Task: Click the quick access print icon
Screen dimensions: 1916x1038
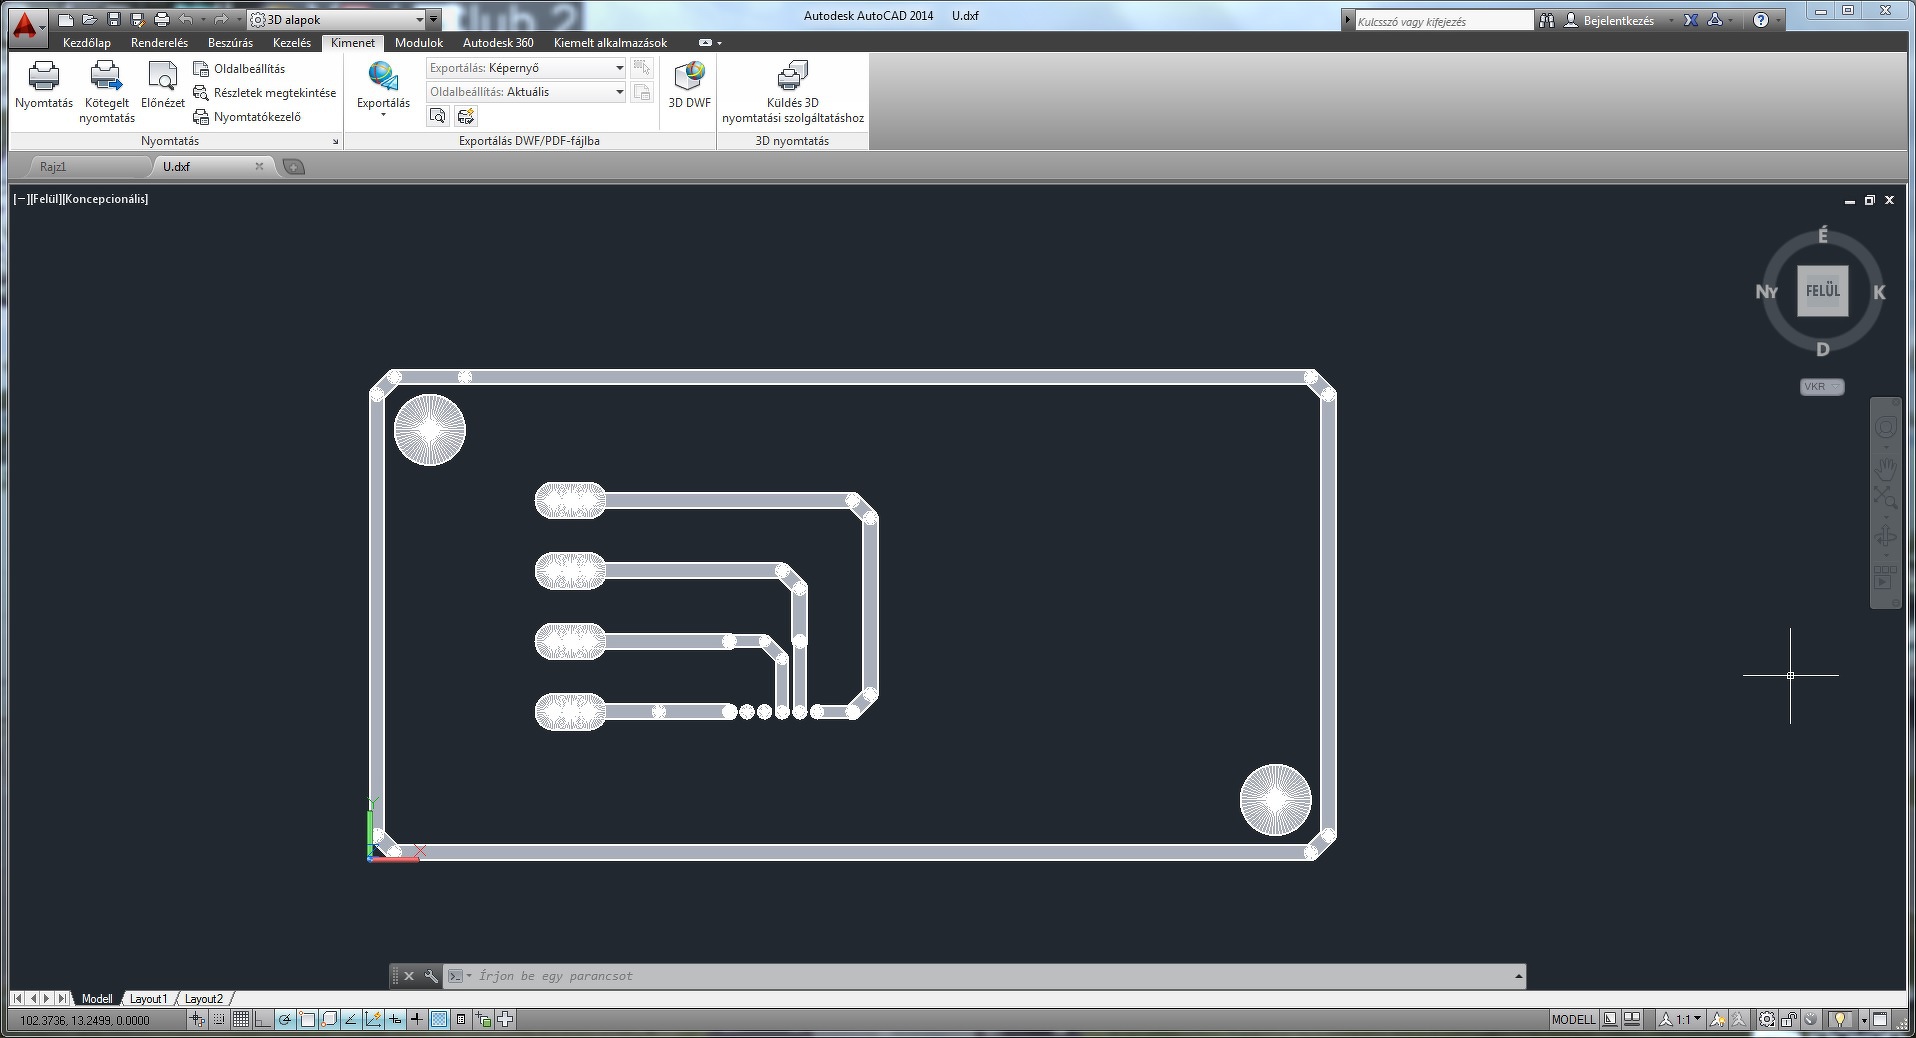Action: (x=161, y=19)
